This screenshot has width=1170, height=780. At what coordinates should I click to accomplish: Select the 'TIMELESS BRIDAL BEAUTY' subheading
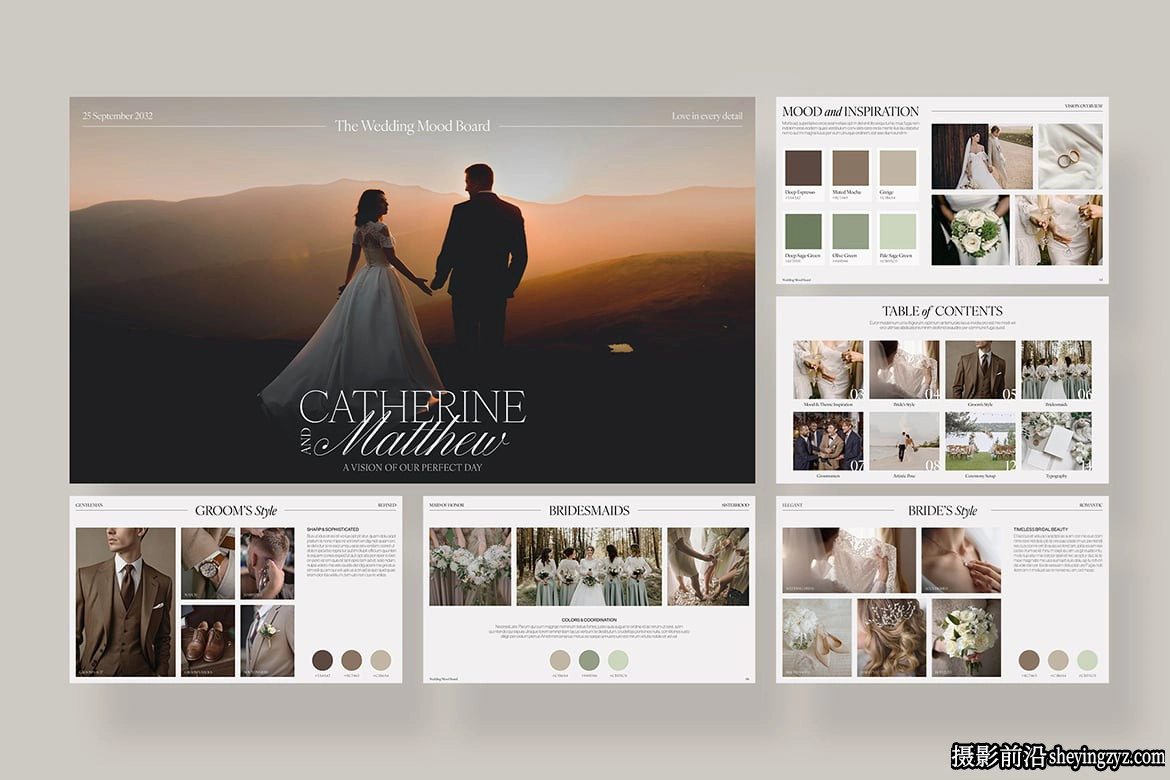click(x=1040, y=529)
